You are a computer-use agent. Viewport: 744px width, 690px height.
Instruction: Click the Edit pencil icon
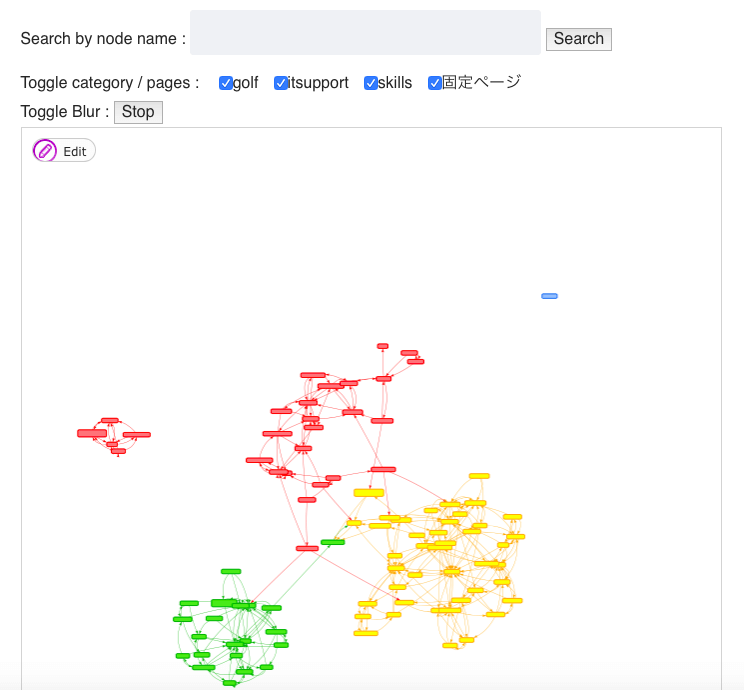click(x=45, y=151)
